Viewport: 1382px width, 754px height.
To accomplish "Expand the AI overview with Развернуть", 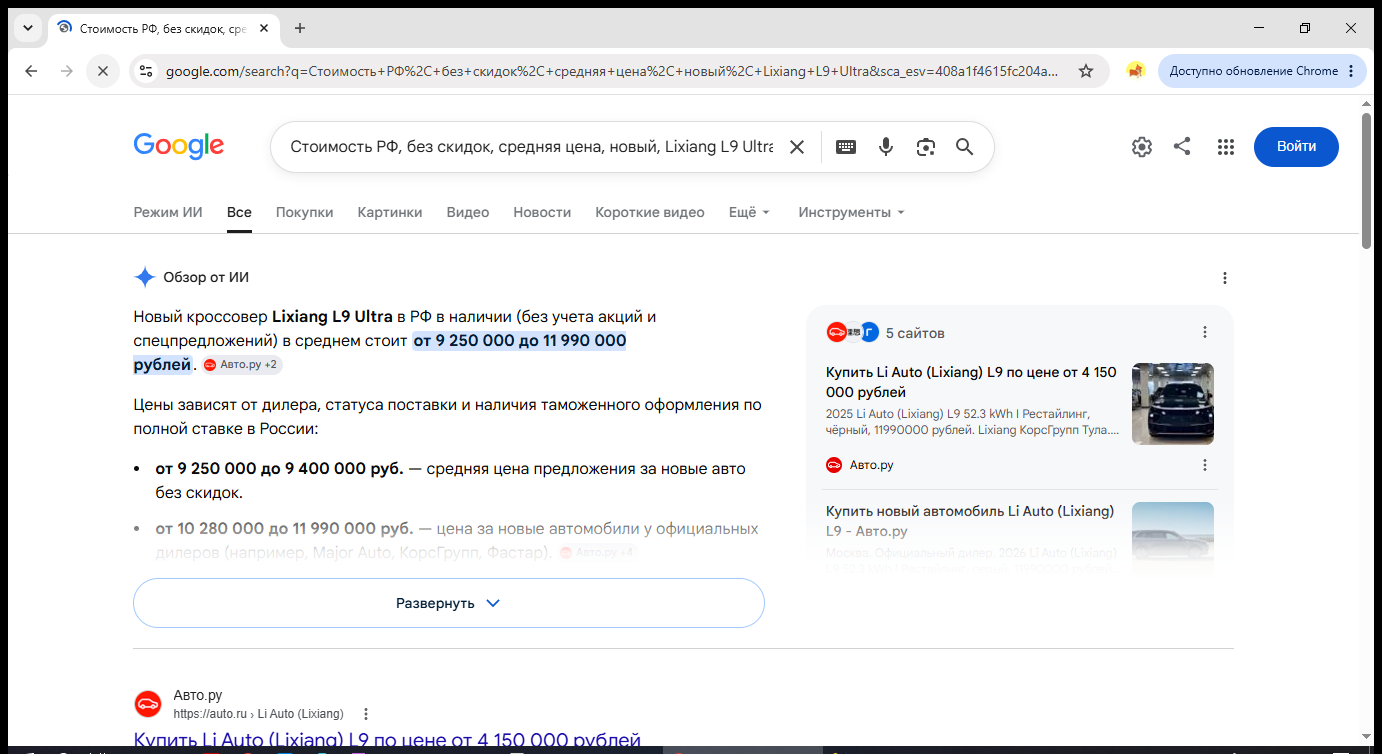I will tap(449, 603).
